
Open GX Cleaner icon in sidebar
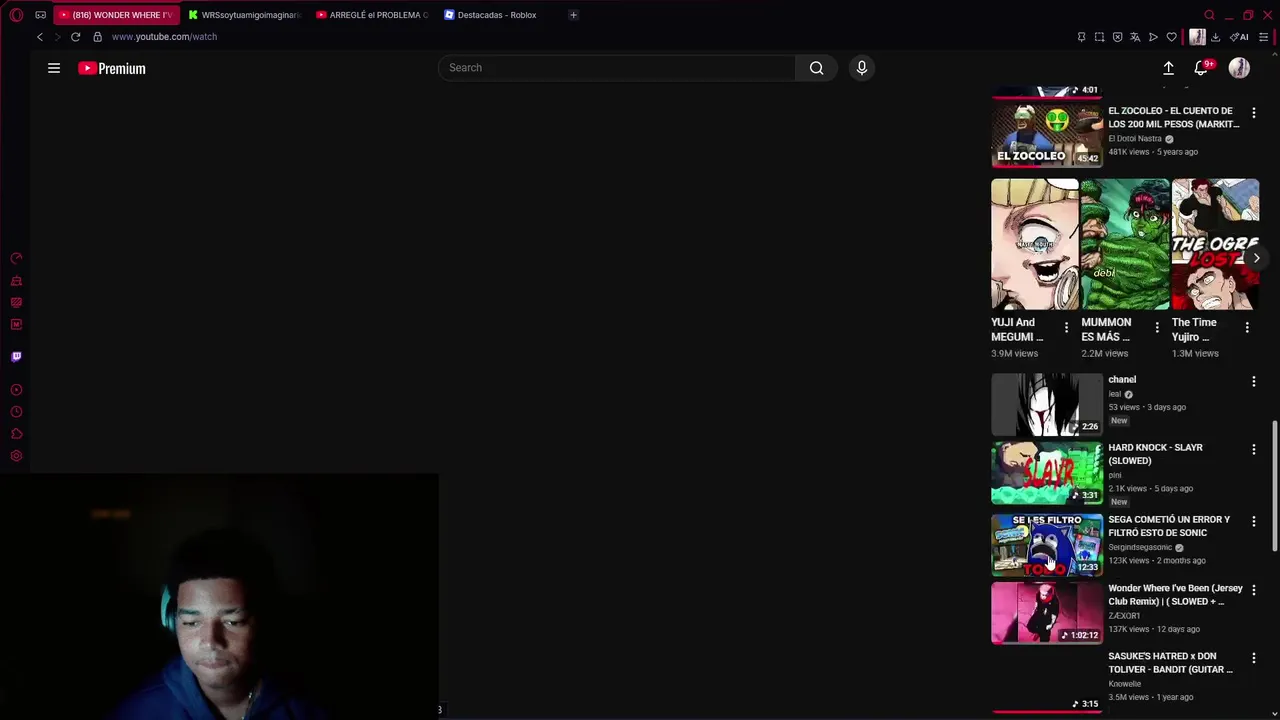(16, 281)
